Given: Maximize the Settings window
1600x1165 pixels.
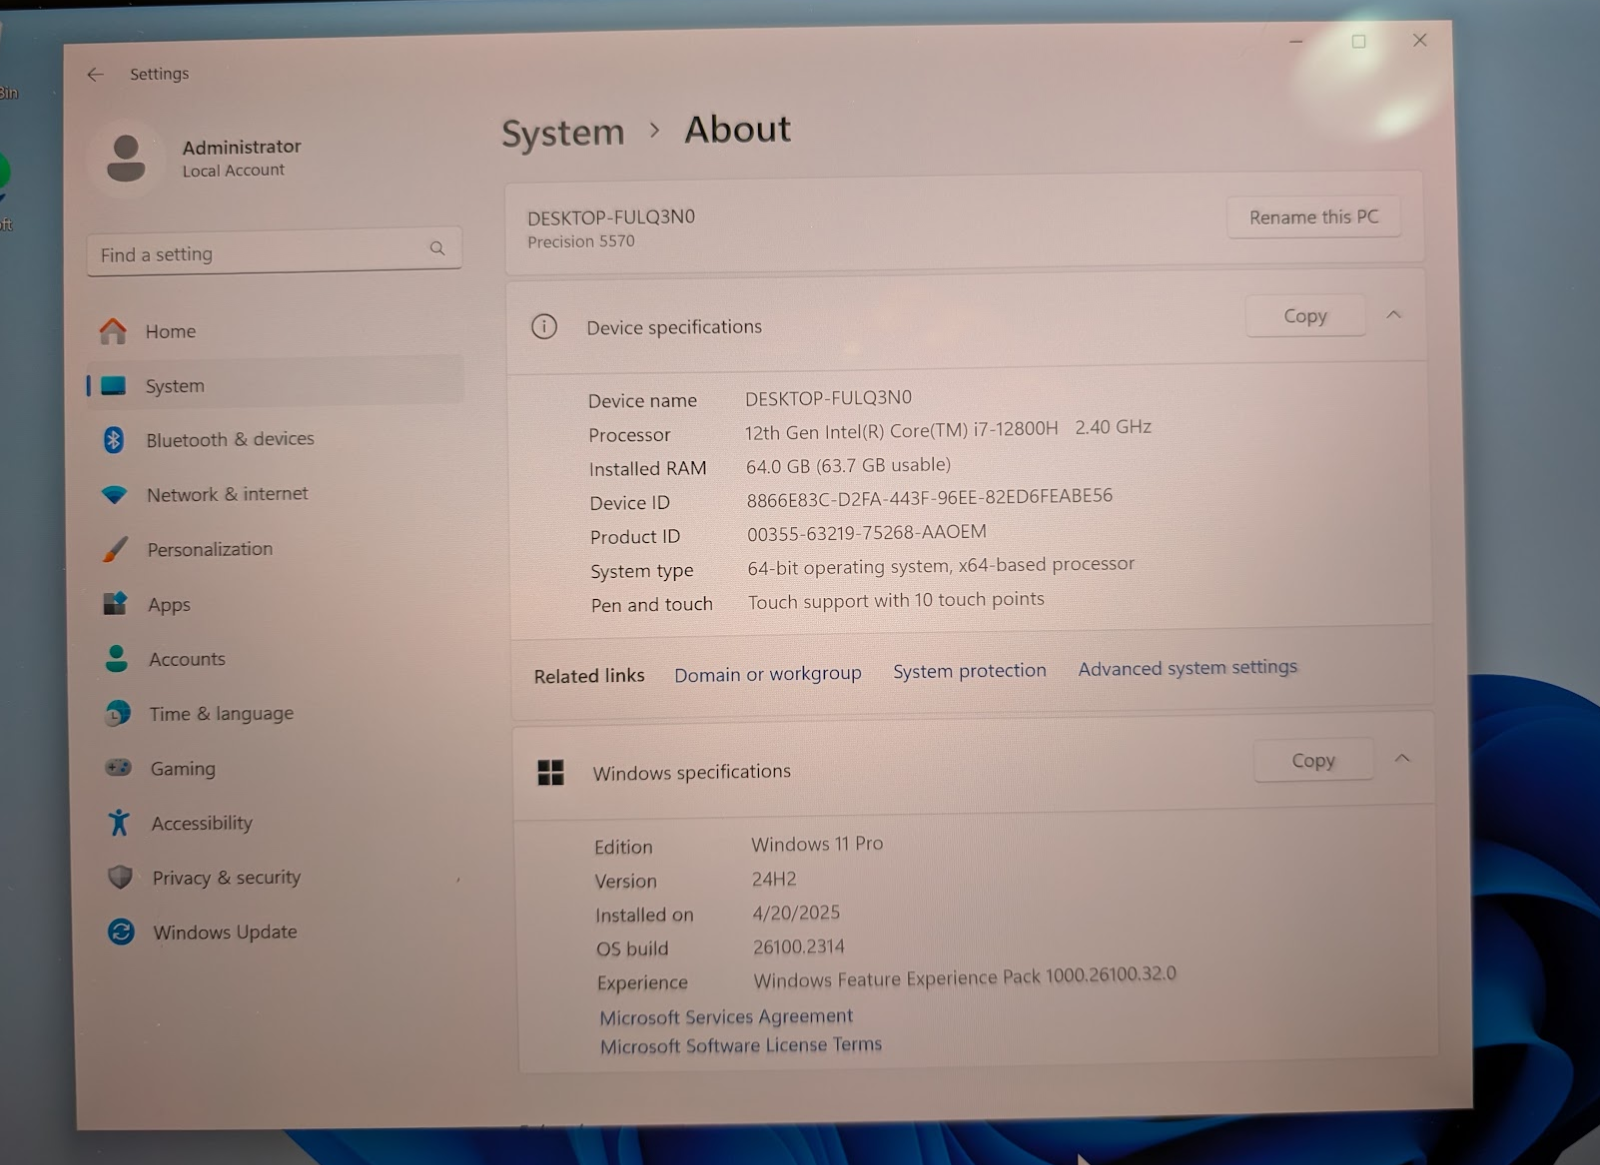Looking at the screenshot, I should tap(1359, 41).
